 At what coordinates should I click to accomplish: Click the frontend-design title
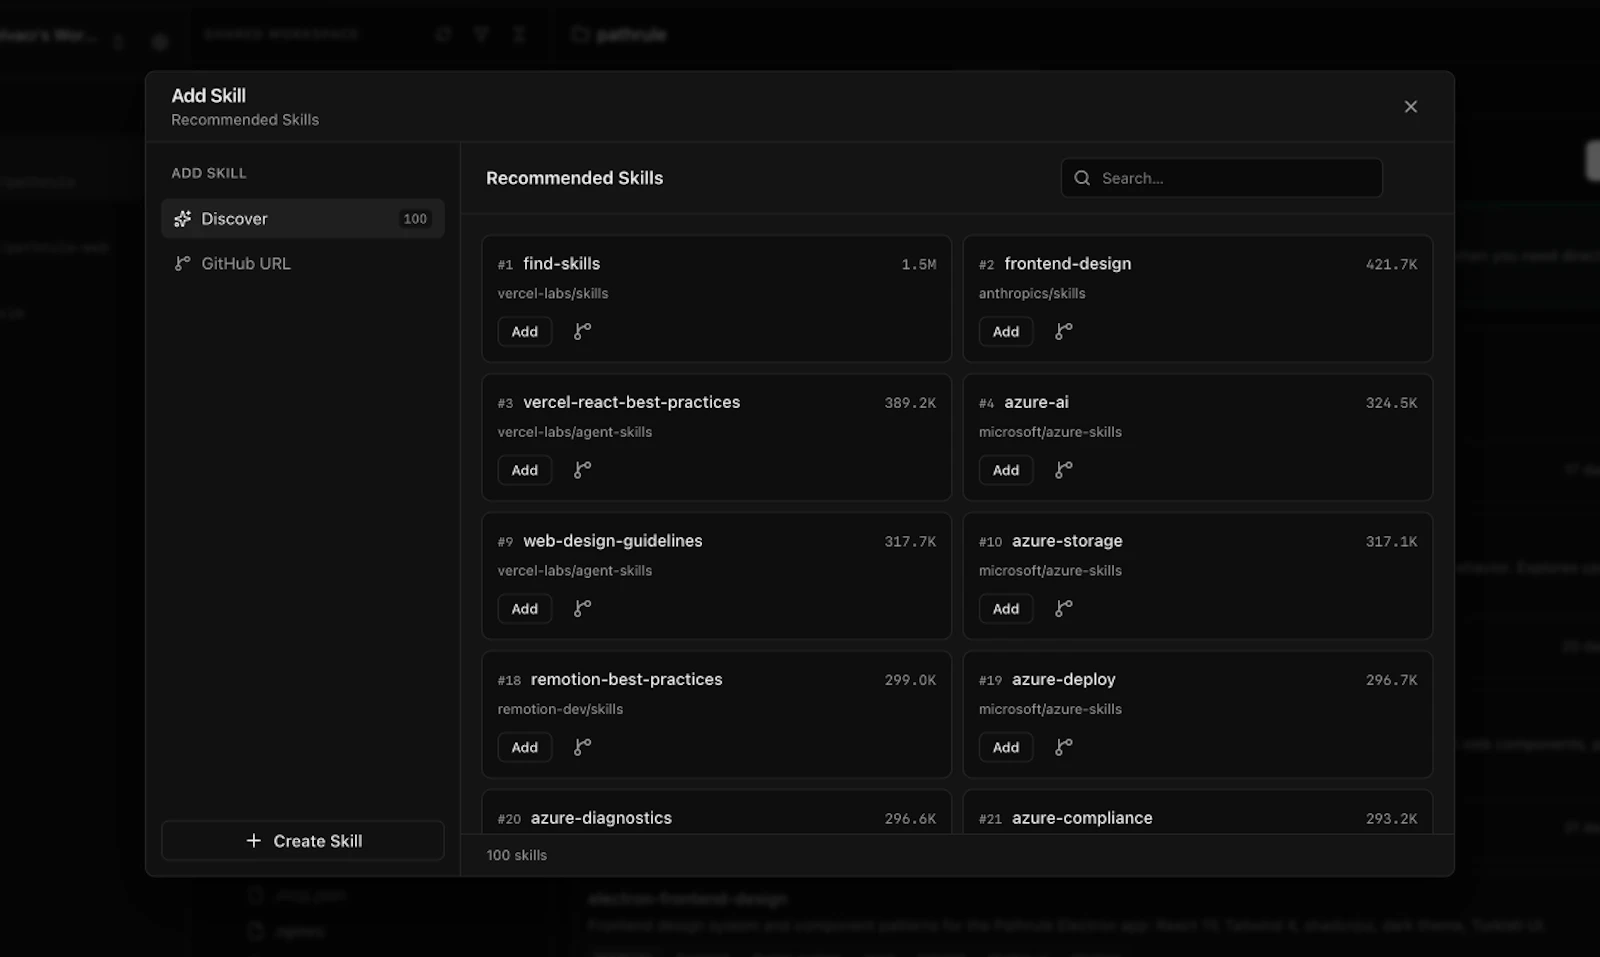click(x=1067, y=264)
